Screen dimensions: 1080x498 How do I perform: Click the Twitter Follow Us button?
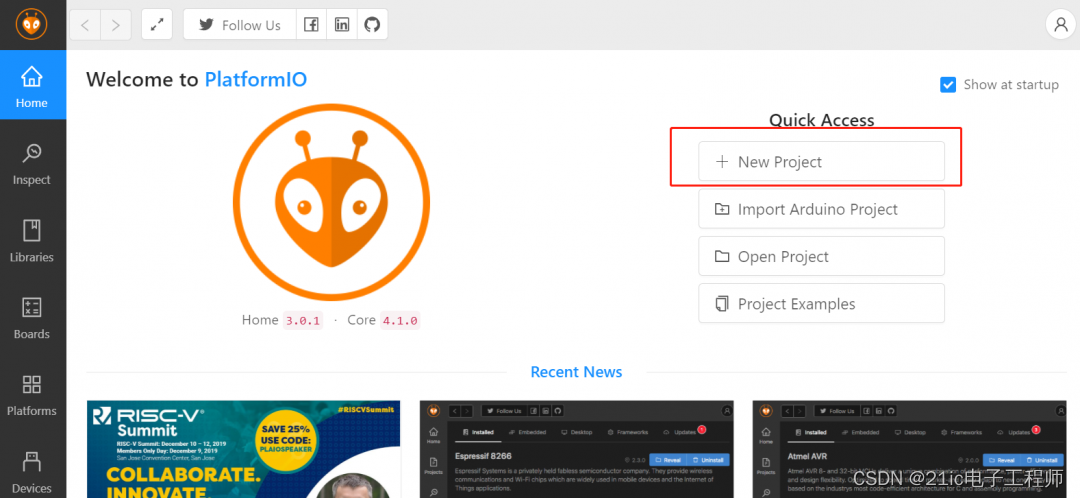[240, 25]
